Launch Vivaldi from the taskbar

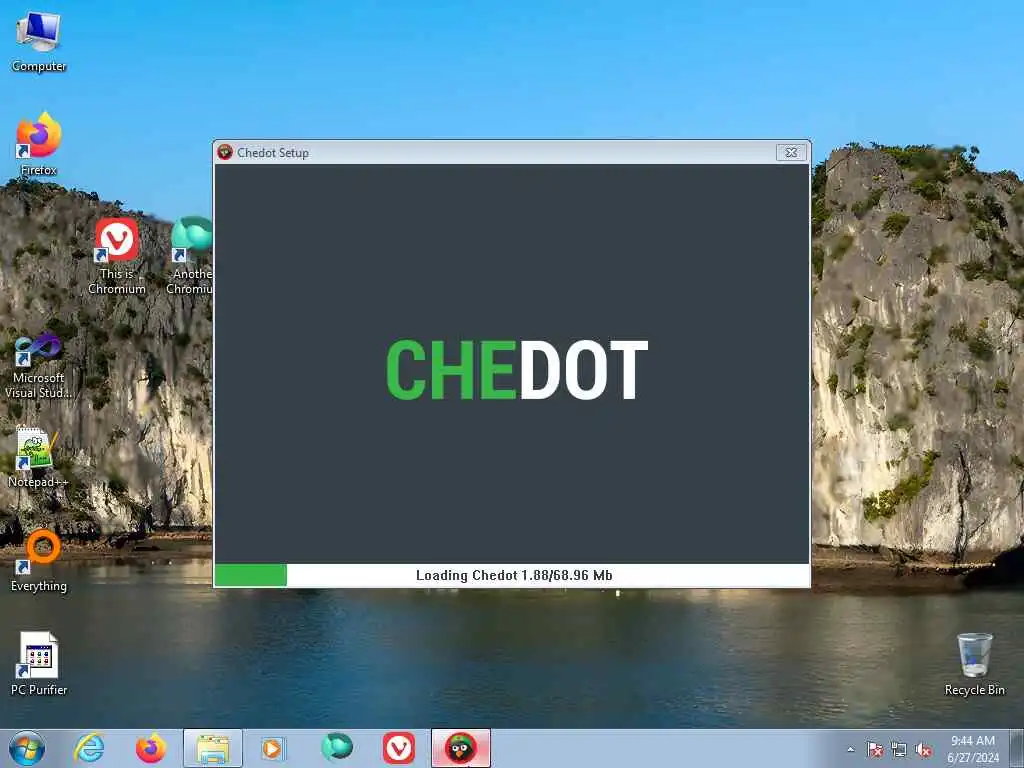[399, 748]
